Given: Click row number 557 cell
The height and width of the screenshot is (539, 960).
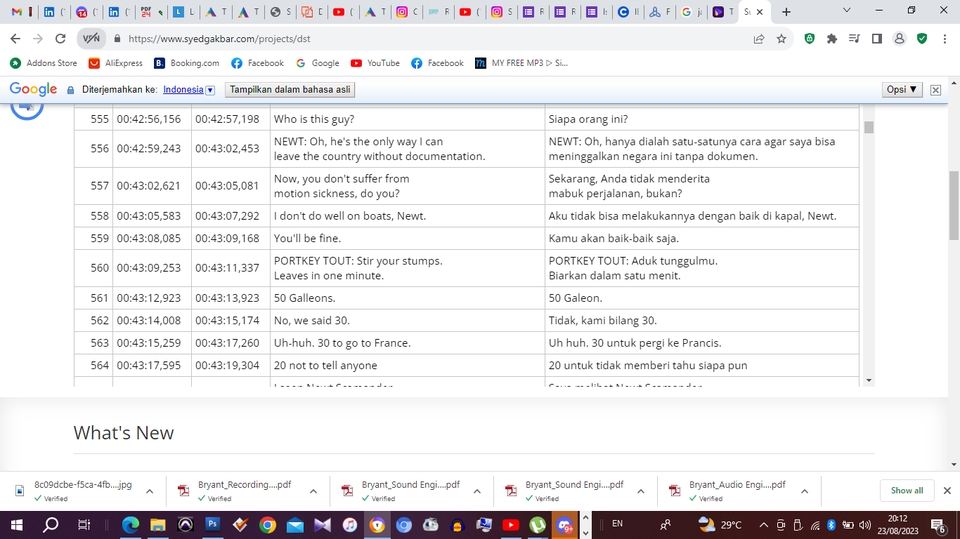Looking at the screenshot, I should (94, 186).
